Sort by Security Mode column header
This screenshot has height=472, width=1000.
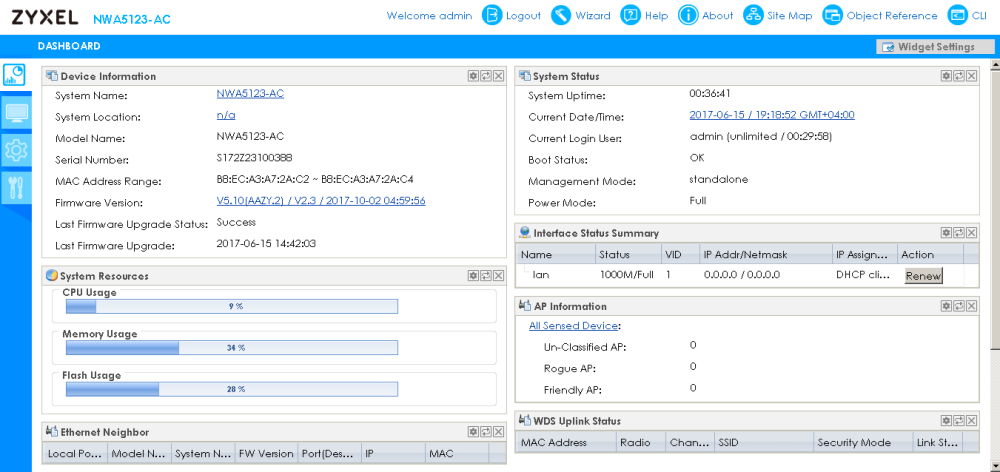pyautogui.click(x=863, y=442)
